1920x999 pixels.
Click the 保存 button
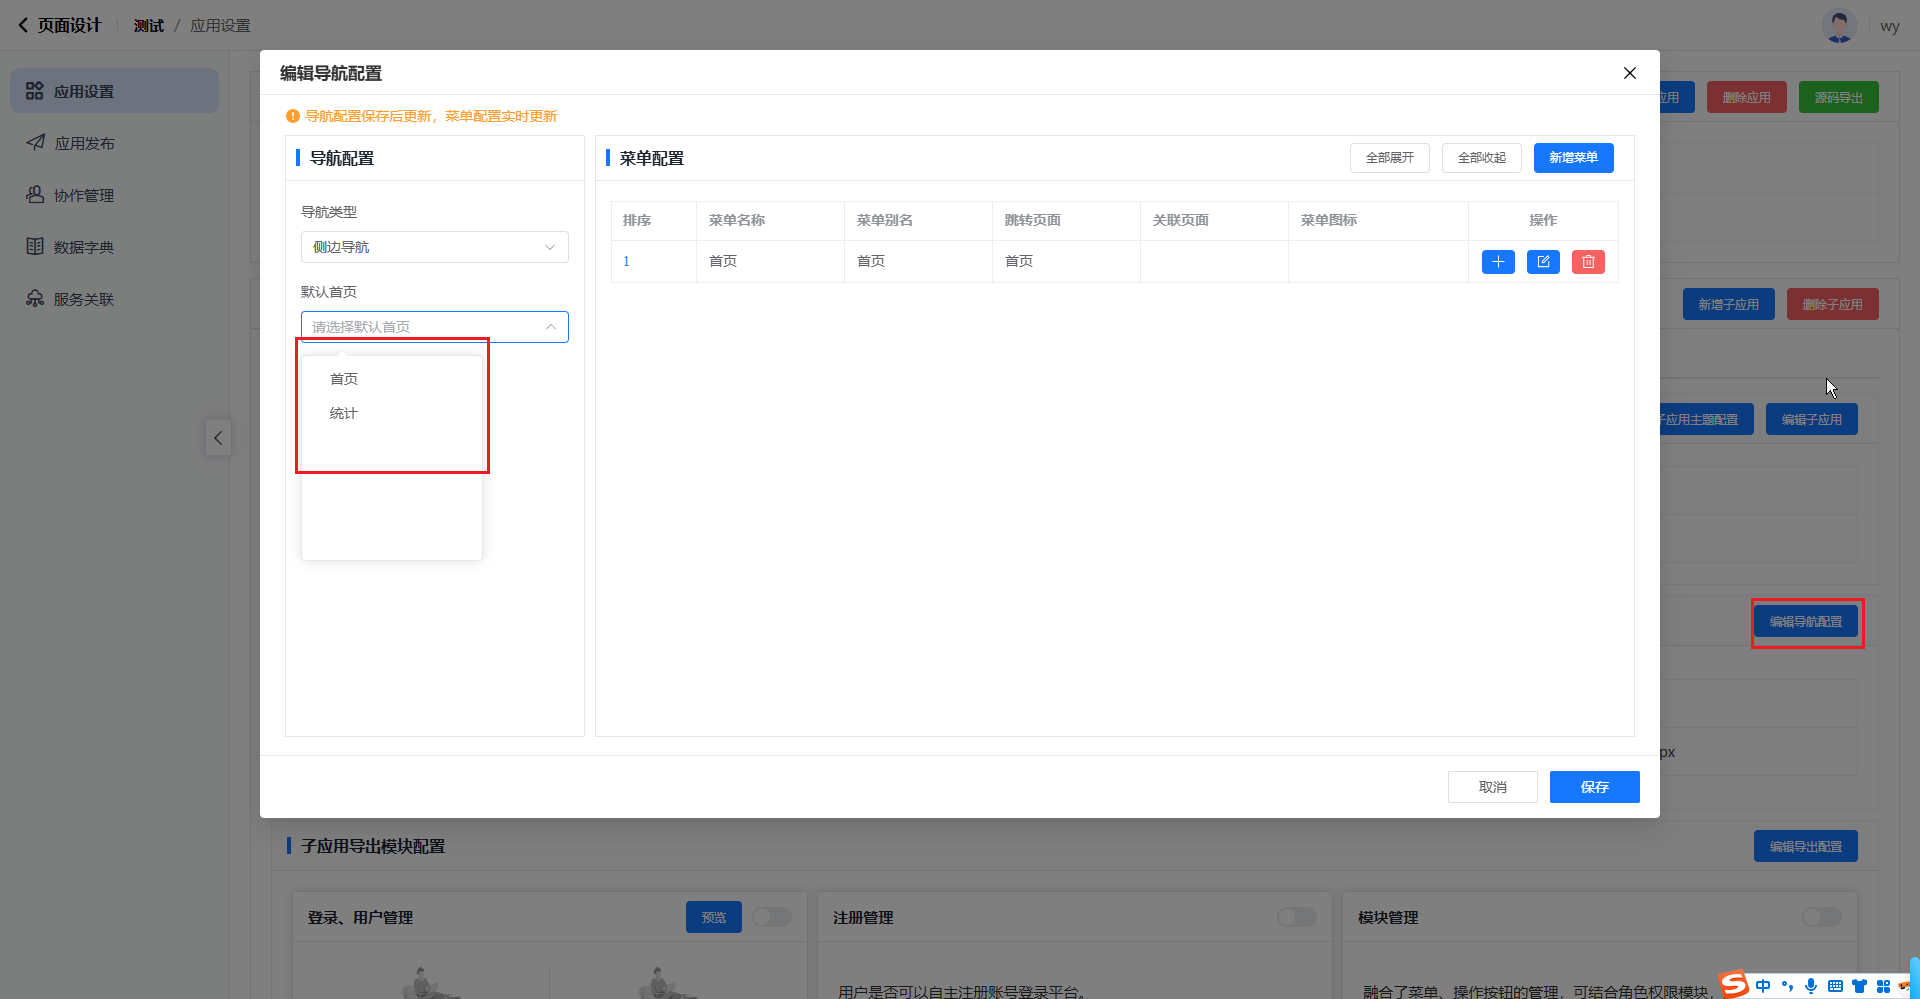pos(1594,787)
